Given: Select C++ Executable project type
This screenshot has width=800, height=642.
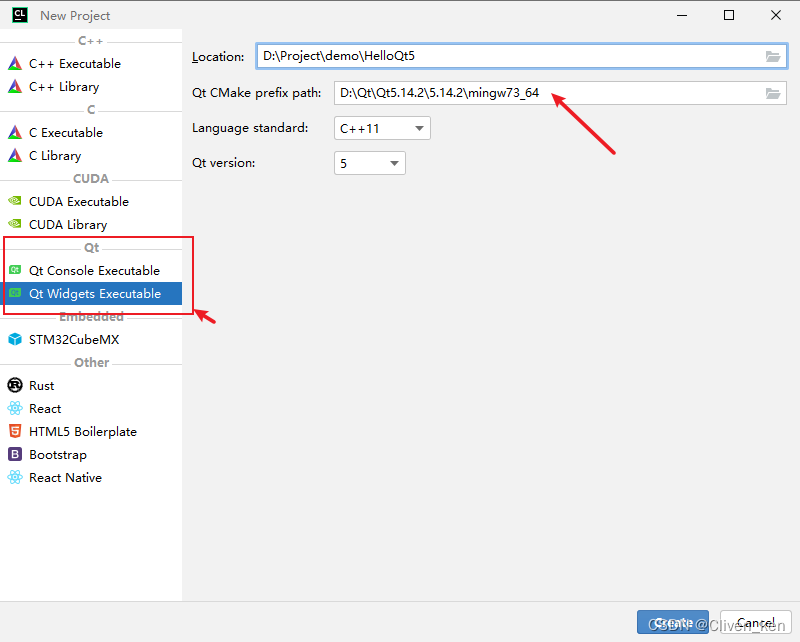Looking at the screenshot, I should coord(91,63).
